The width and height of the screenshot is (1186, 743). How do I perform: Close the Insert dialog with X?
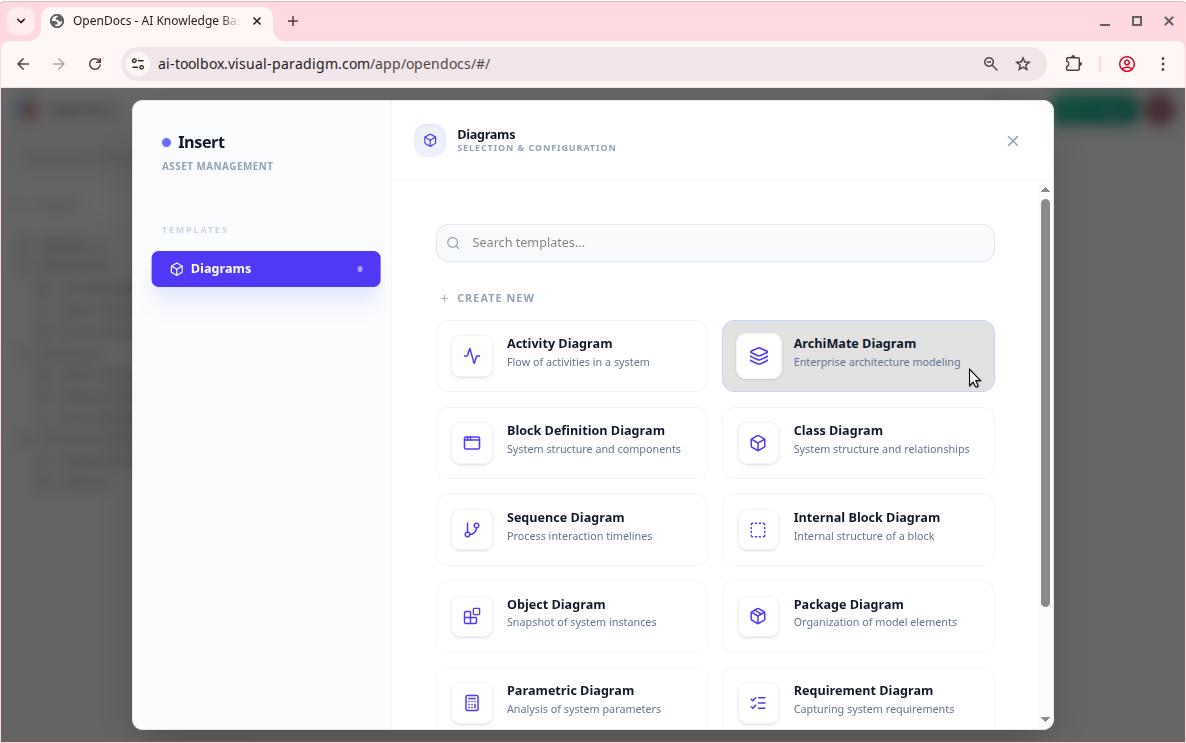(1012, 141)
